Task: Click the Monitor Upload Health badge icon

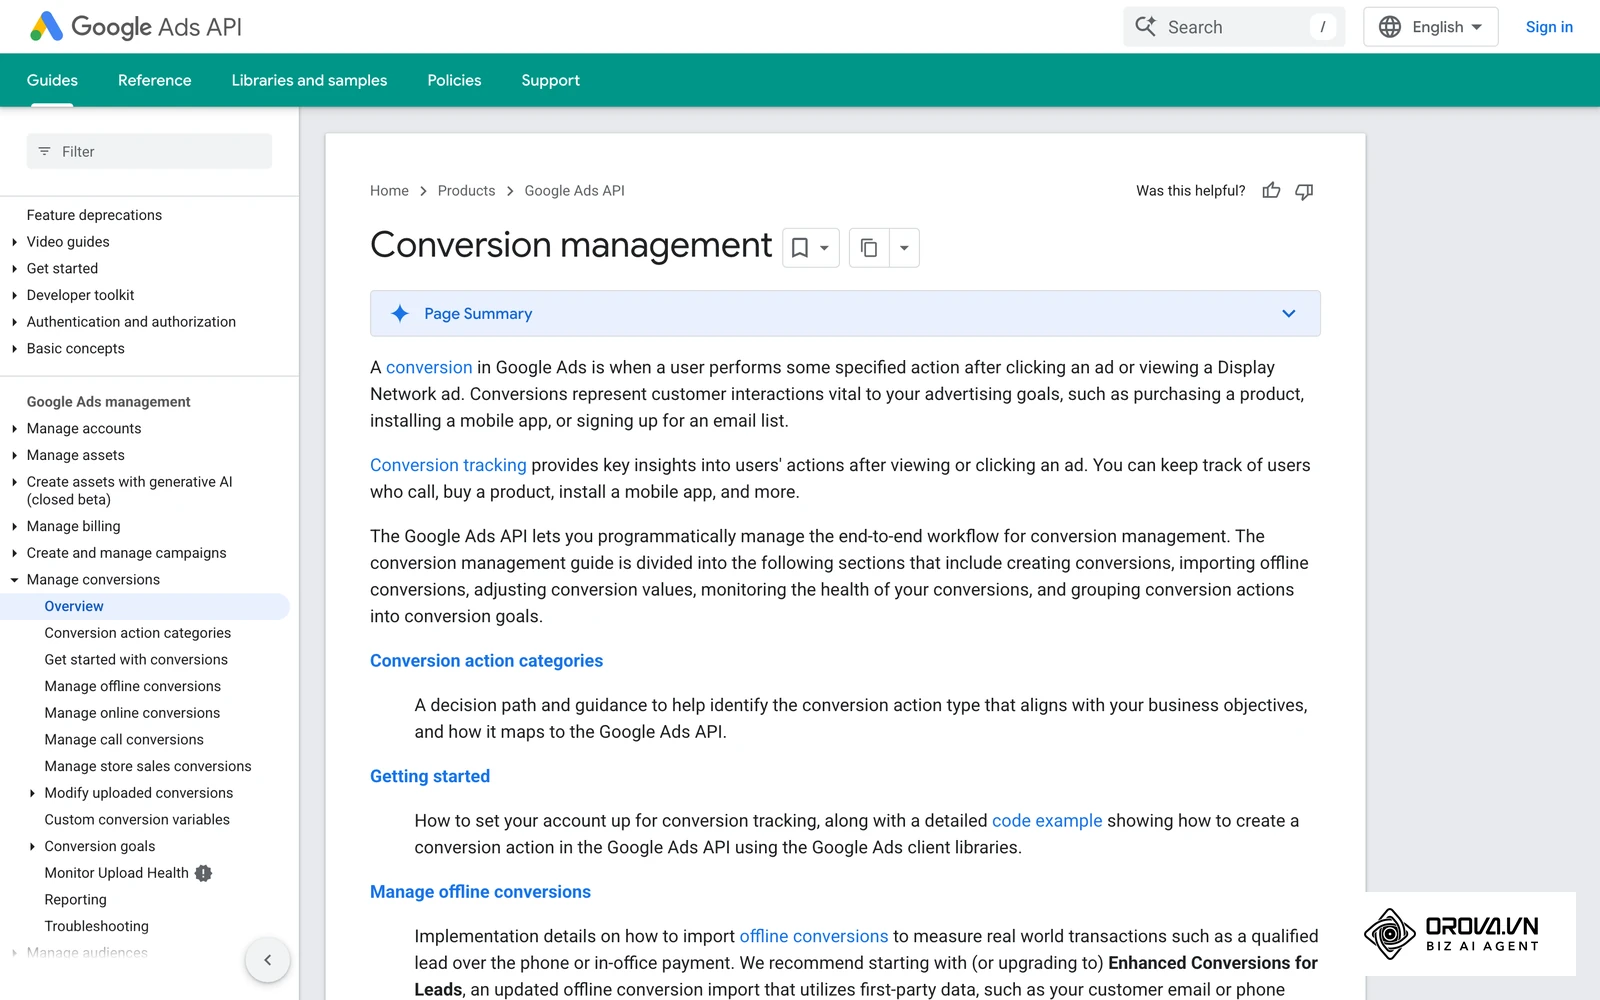Action: (x=204, y=873)
